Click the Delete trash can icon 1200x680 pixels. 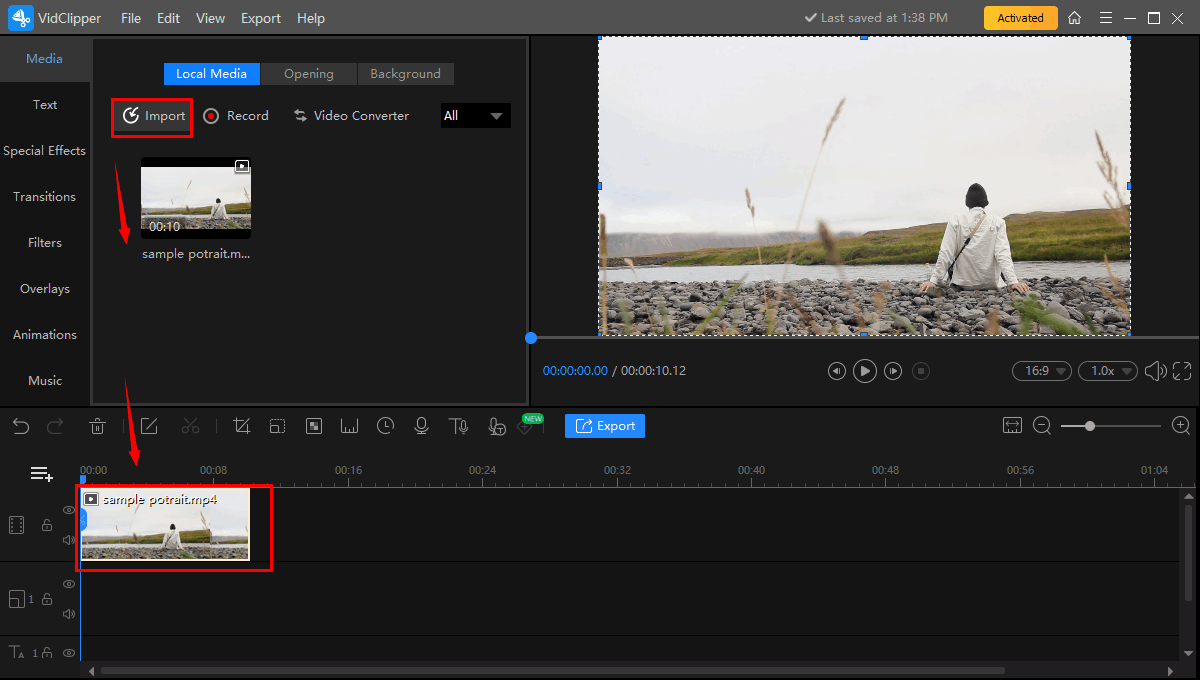[x=97, y=426]
